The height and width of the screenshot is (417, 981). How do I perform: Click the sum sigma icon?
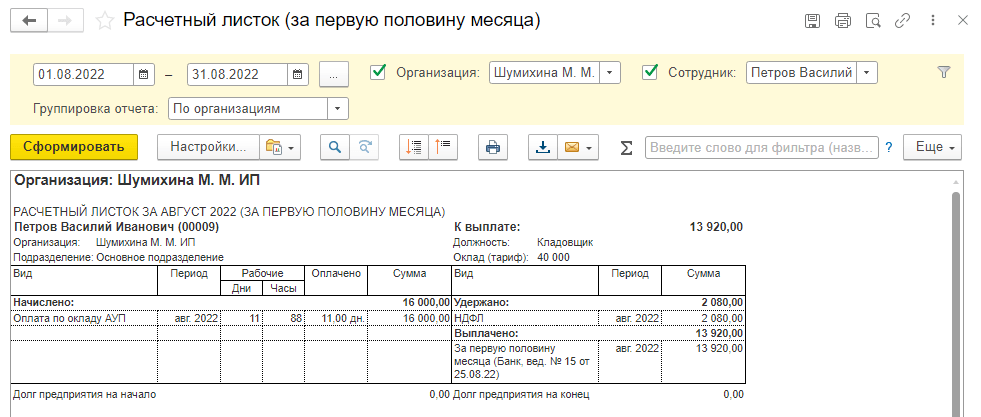click(x=626, y=148)
